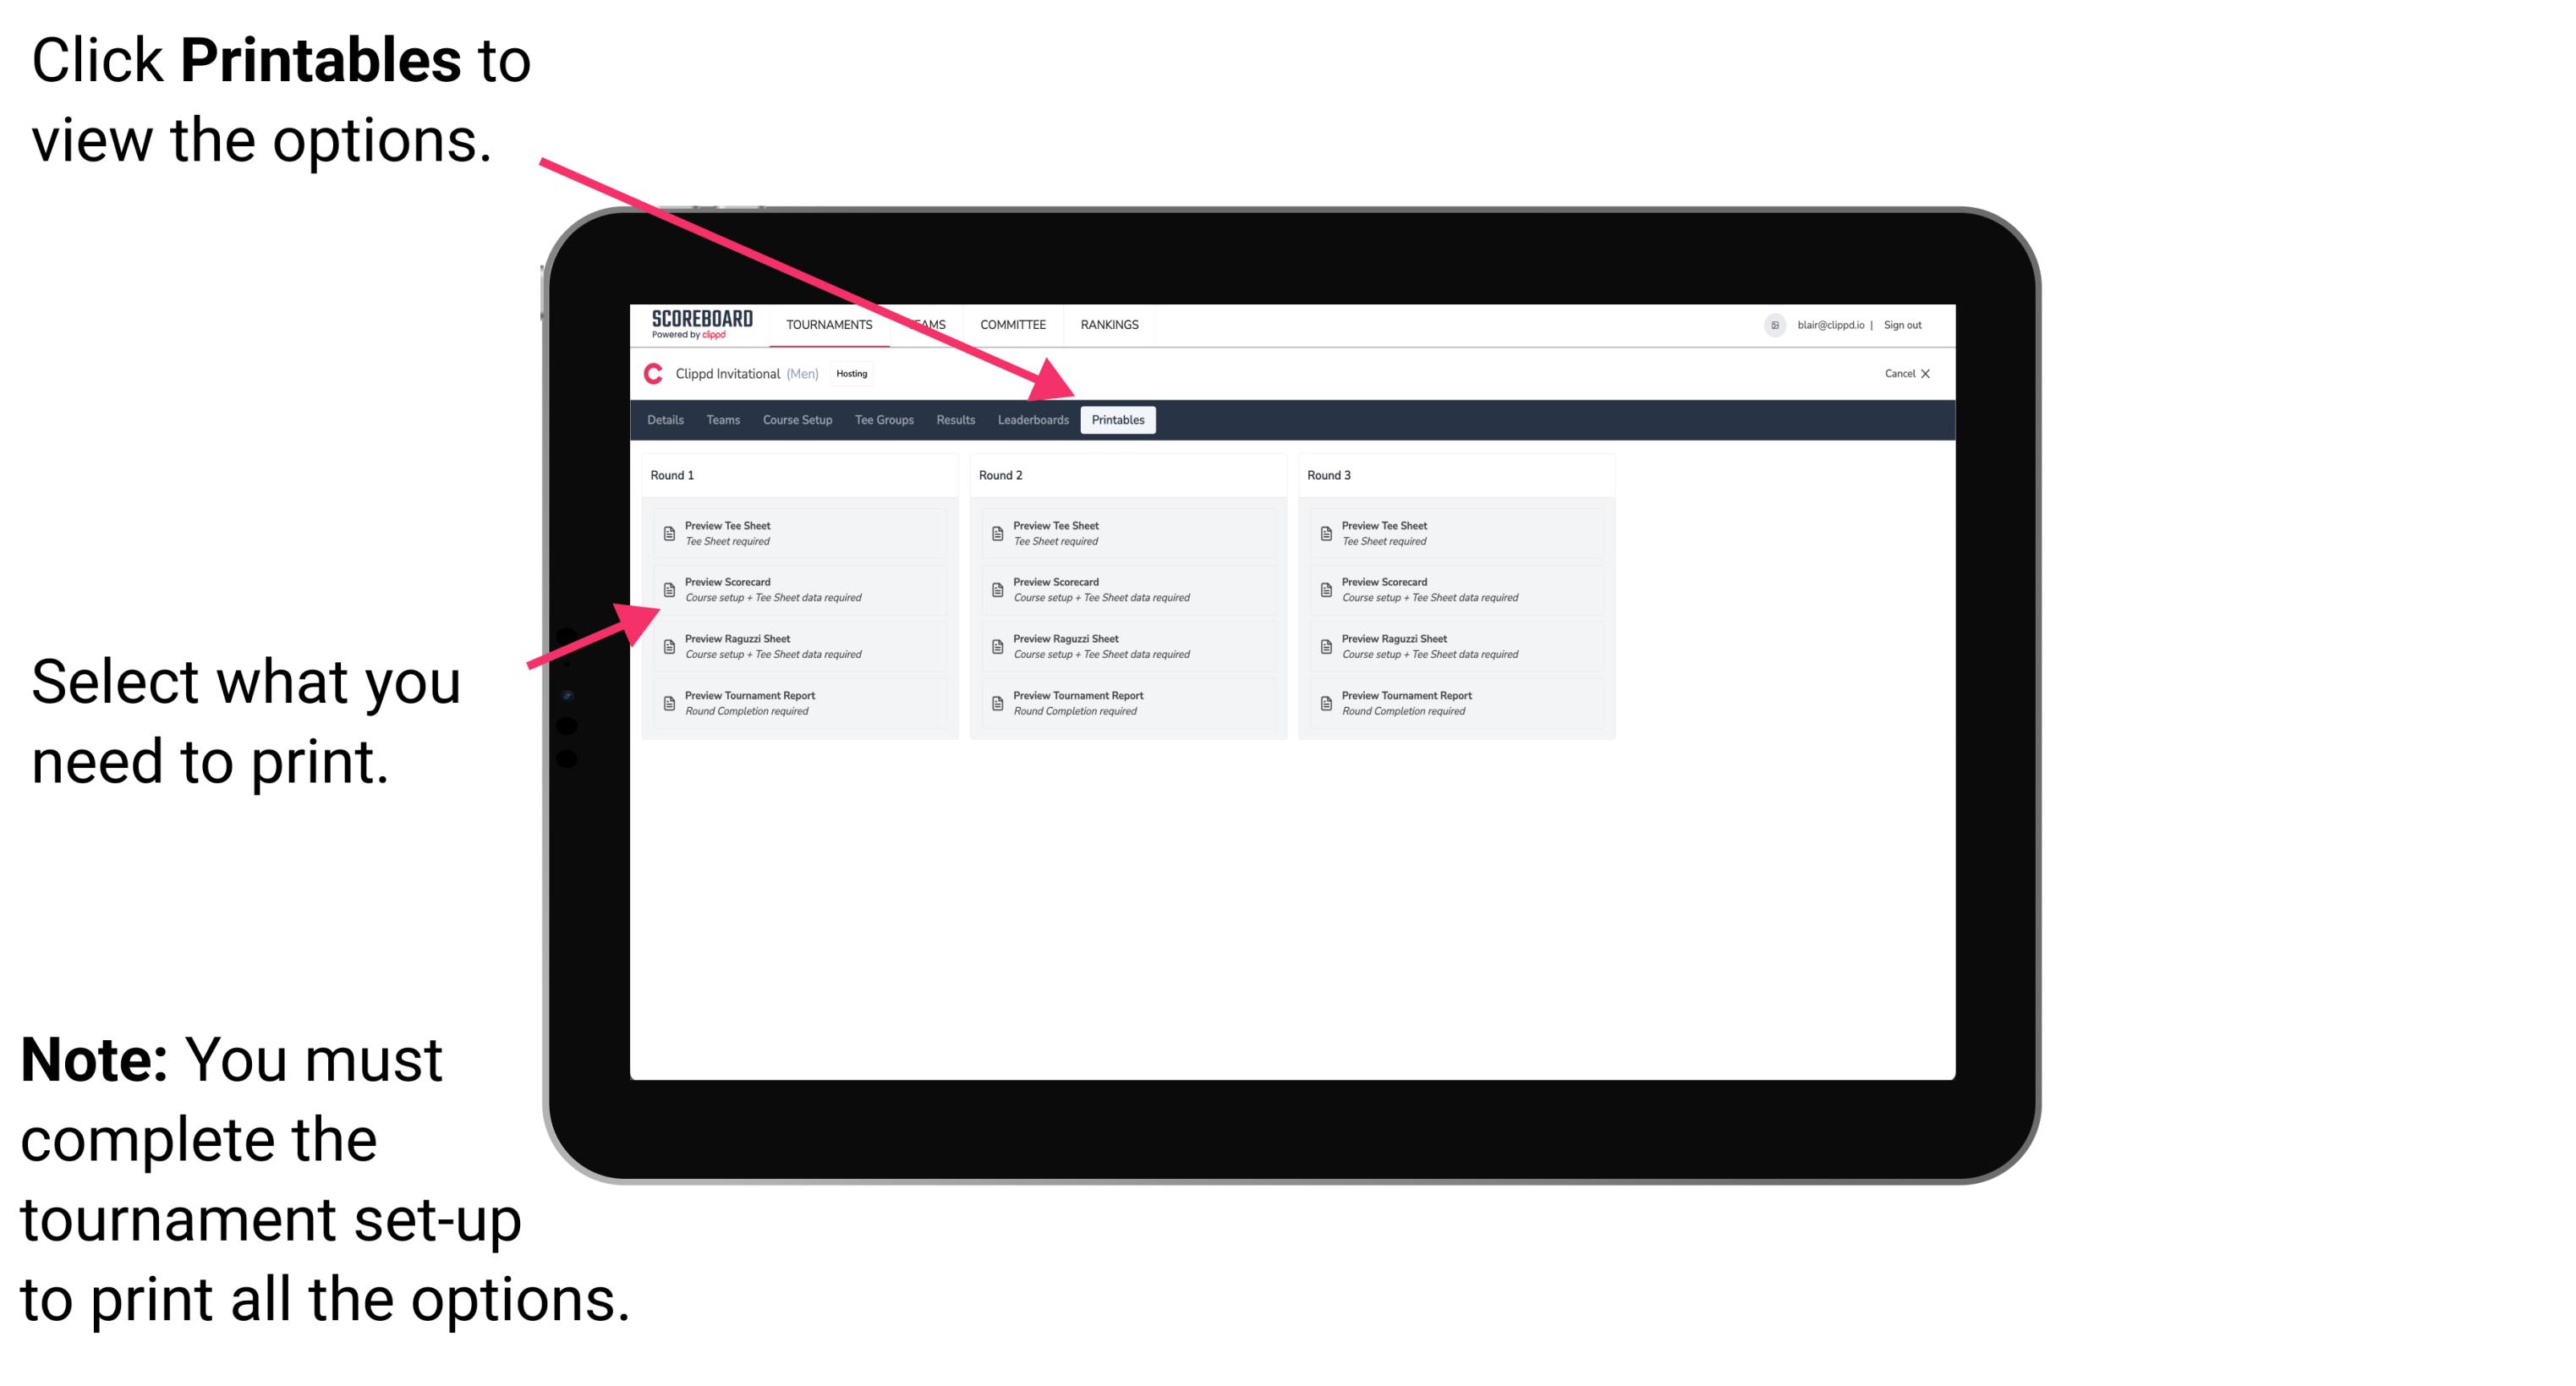Viewport: 2576px width, 1386px height.
Task: Click the Printables tab
Action: point(1115,420)
